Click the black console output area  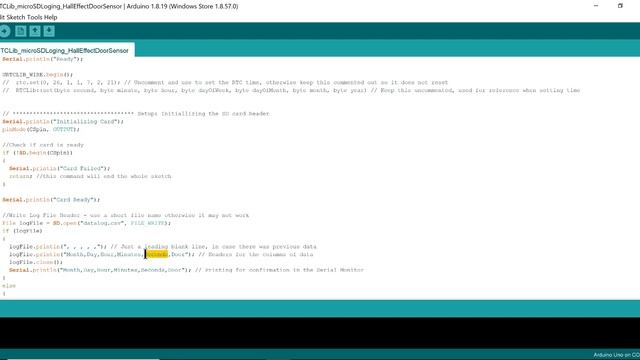click(320, 333)
